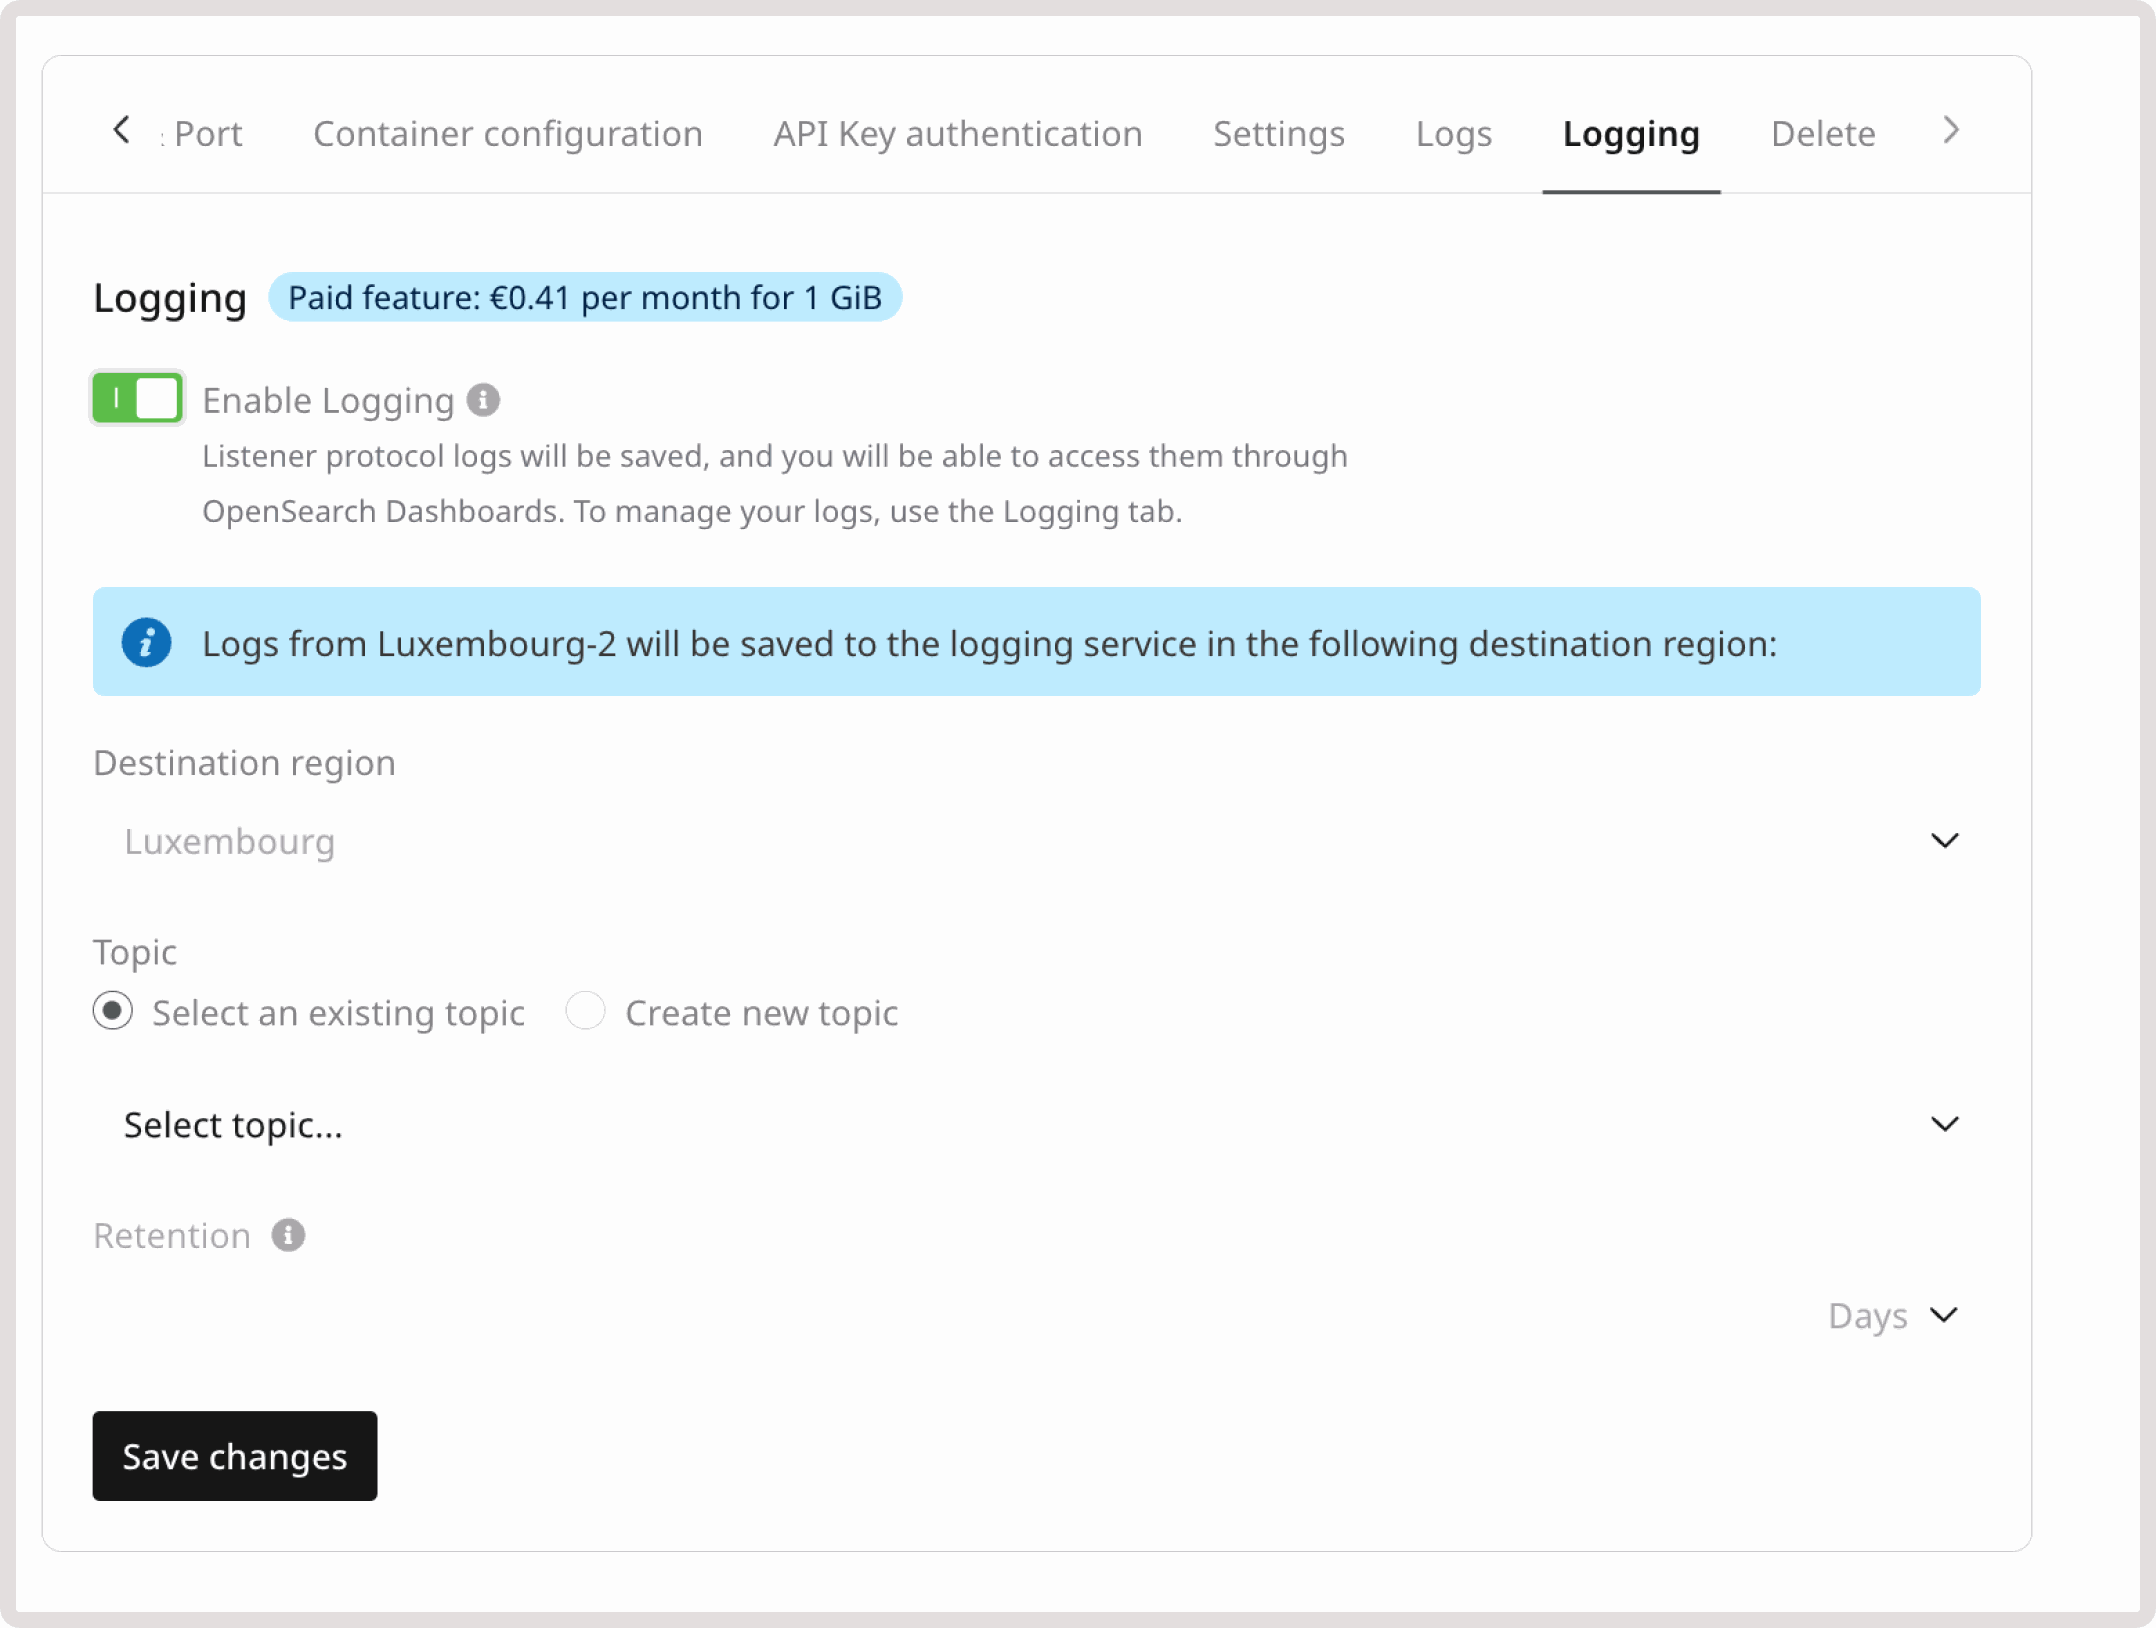
Task: Open the Select topic dropdown
Action: 1036,1125
